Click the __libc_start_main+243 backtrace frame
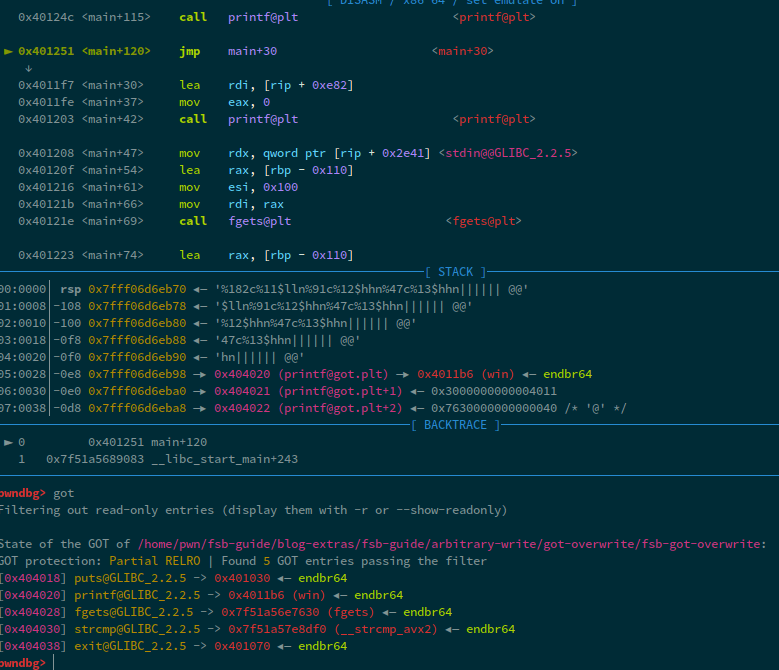The image size is (779, 670). [x=171, y=459]
